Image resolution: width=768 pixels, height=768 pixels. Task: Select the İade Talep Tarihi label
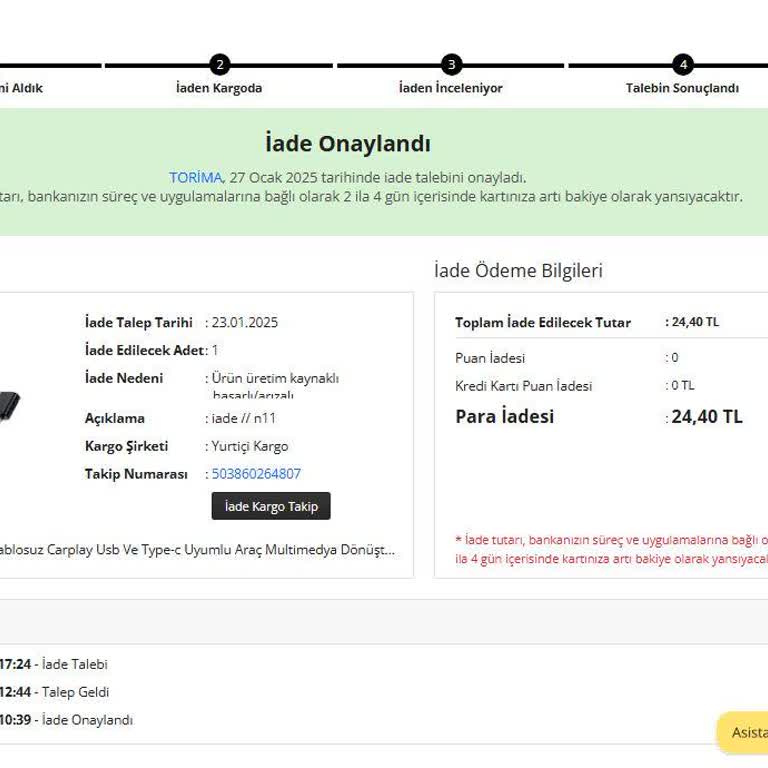139,322
